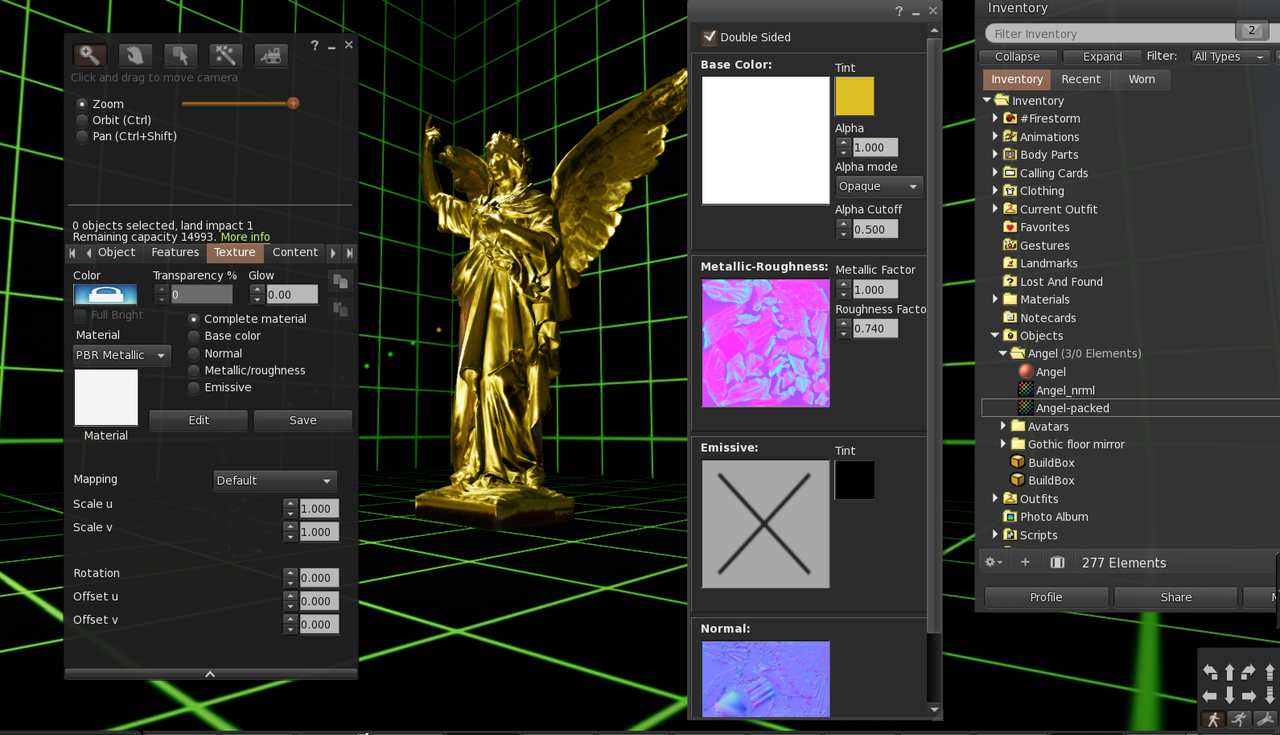Select the Metallic/roughness radio button
Viewport: 1280px width, 735px height.
click(194, 370)
